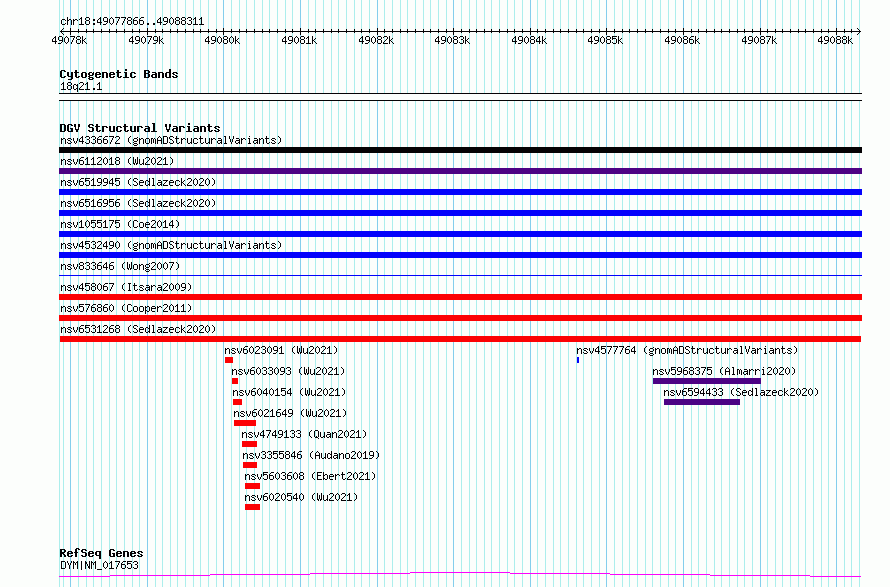Image resolution: width=890 pixels, height=587 pixels.
Task: Select the black nsv4336672 variant bar
Action: coord(460,150)
